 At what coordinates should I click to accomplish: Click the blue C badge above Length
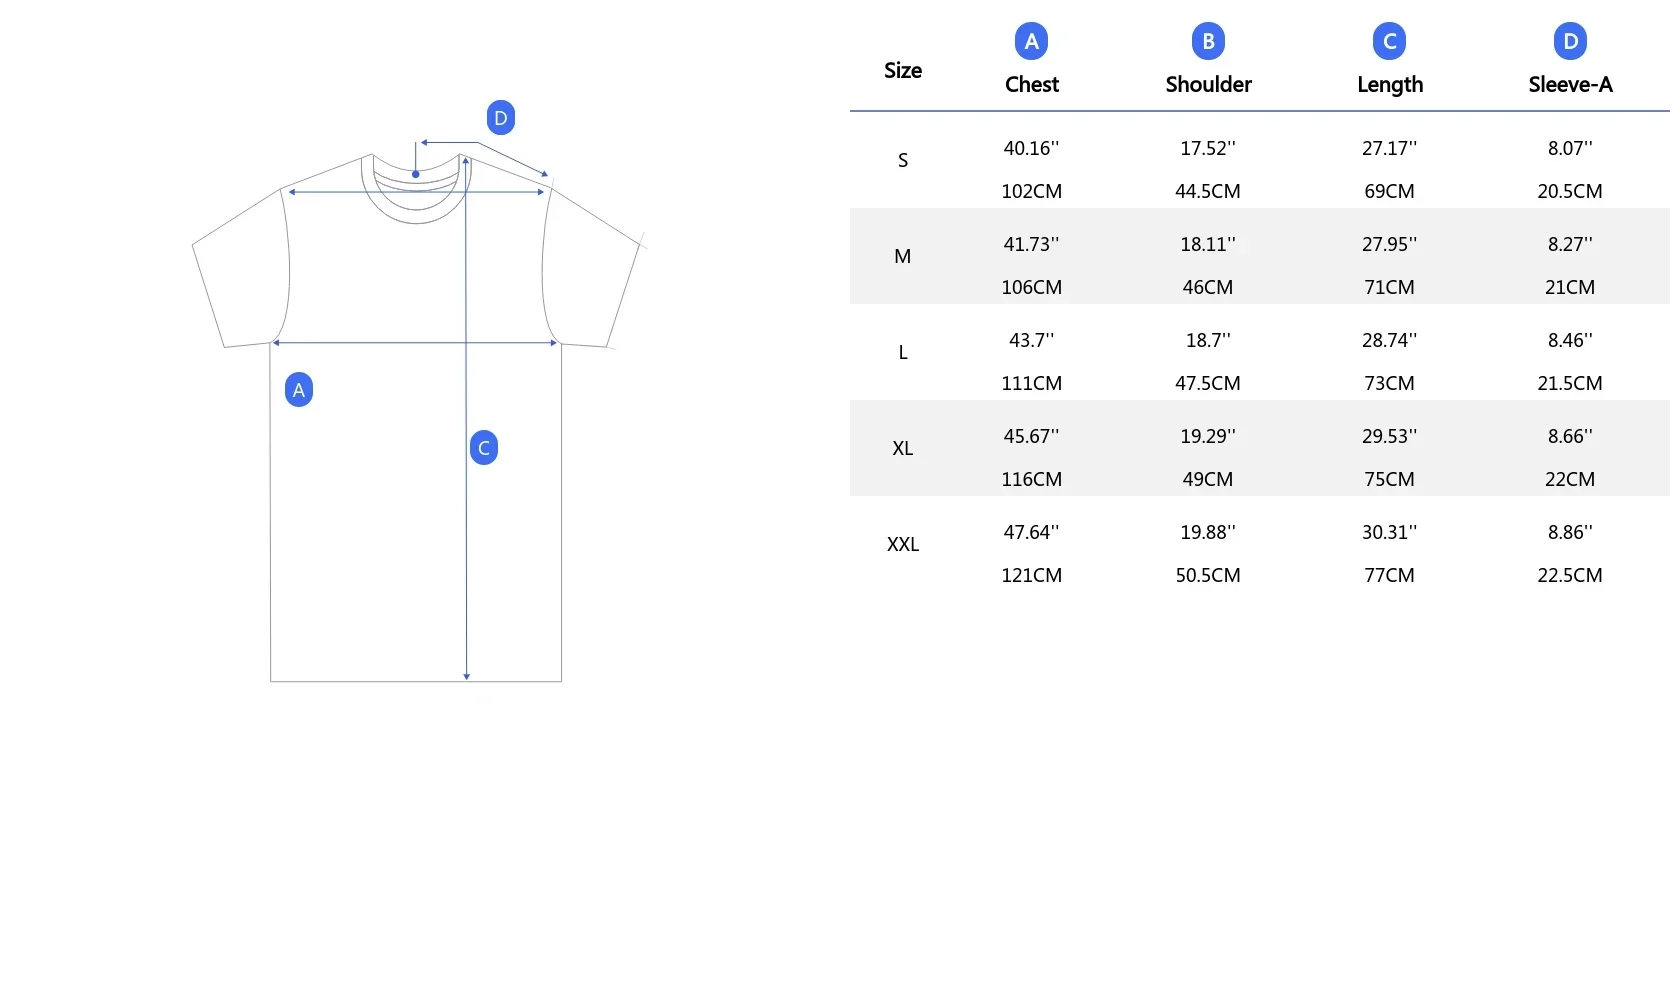[1389, 42]
